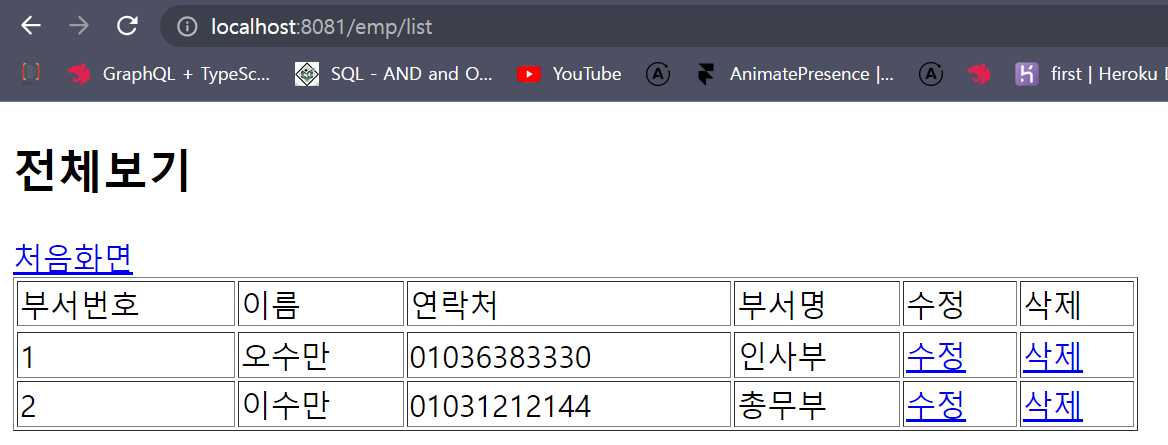Click the 부서명 column header
This screenshot has width=1168, height=445.
click(817, 304)
